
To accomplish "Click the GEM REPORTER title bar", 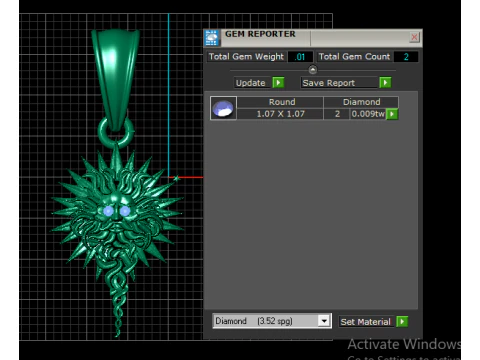I will 313,37.
